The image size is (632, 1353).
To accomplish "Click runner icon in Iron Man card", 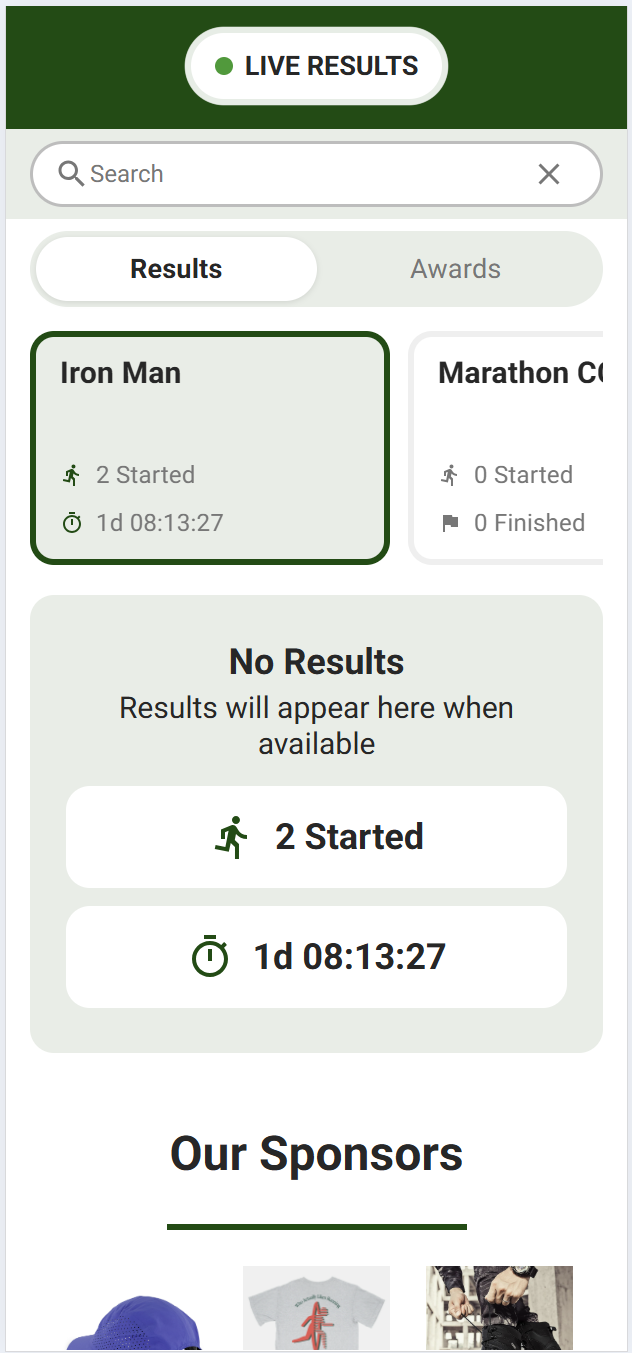I will 72,475.
